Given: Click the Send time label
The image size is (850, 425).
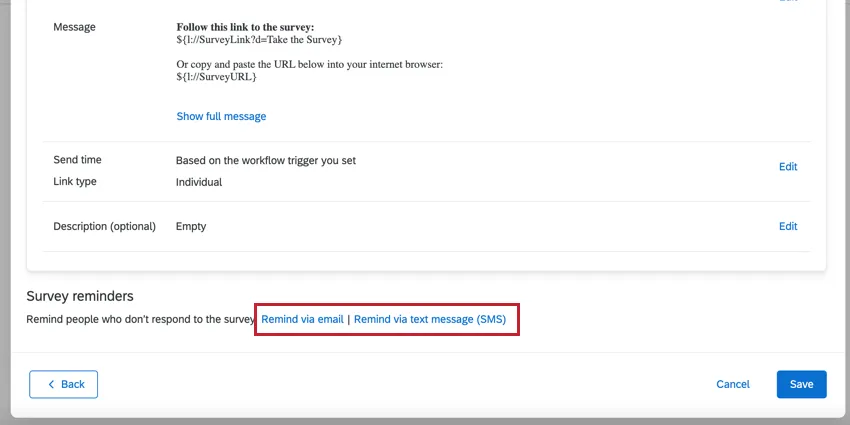Looking at the screenshot, I should coord(77,160).
